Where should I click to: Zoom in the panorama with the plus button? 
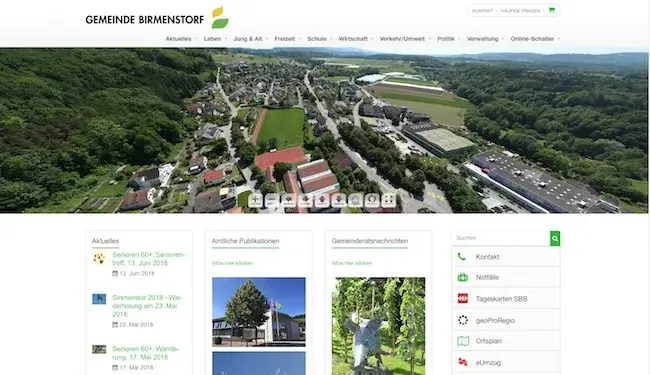tap(255, 200)
